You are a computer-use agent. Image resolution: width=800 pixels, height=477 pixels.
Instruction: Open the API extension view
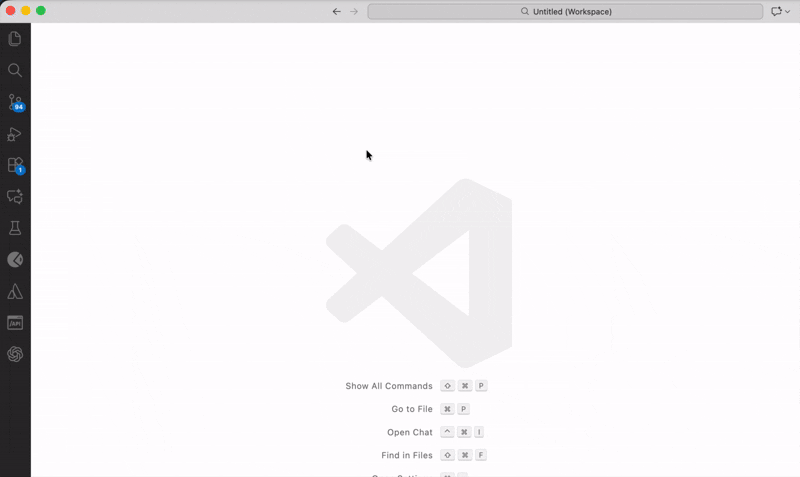pos(15,323)
